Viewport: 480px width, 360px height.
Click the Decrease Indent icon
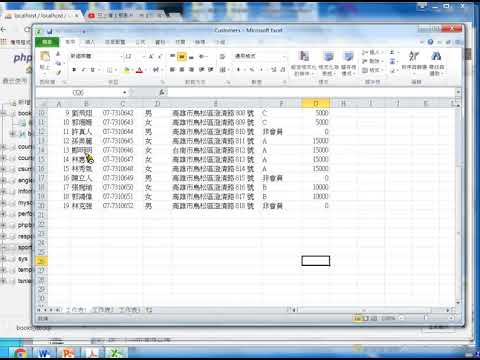point(202,69)
